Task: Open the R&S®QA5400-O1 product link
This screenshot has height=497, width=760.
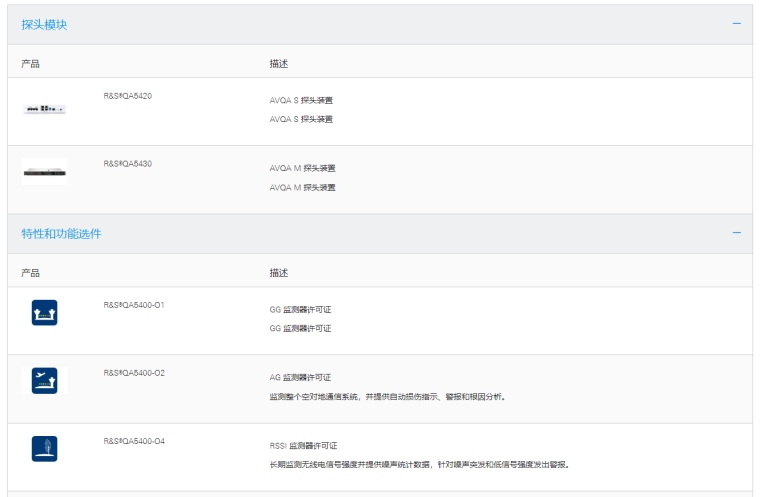Action: click(133, 304)
